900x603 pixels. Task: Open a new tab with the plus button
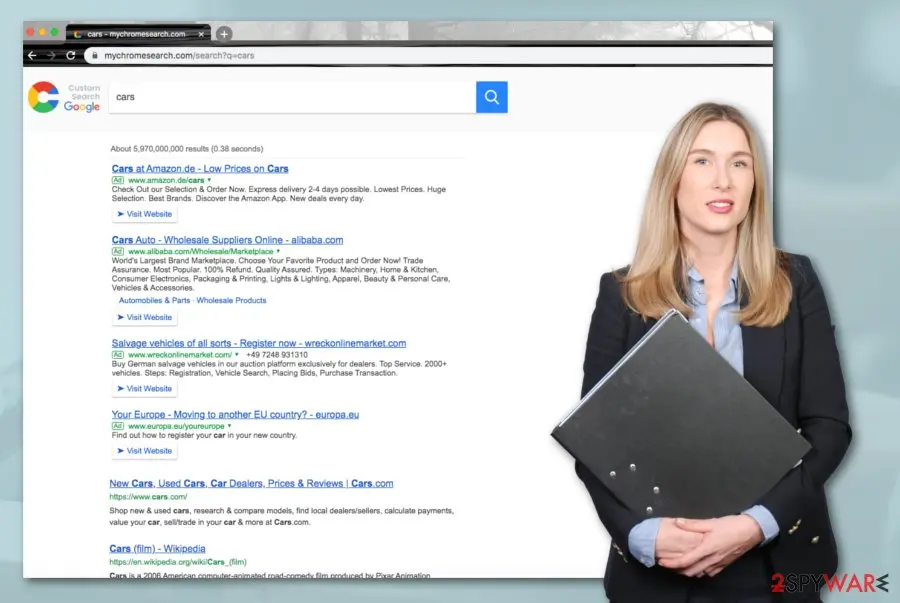(x=224, y=34)
